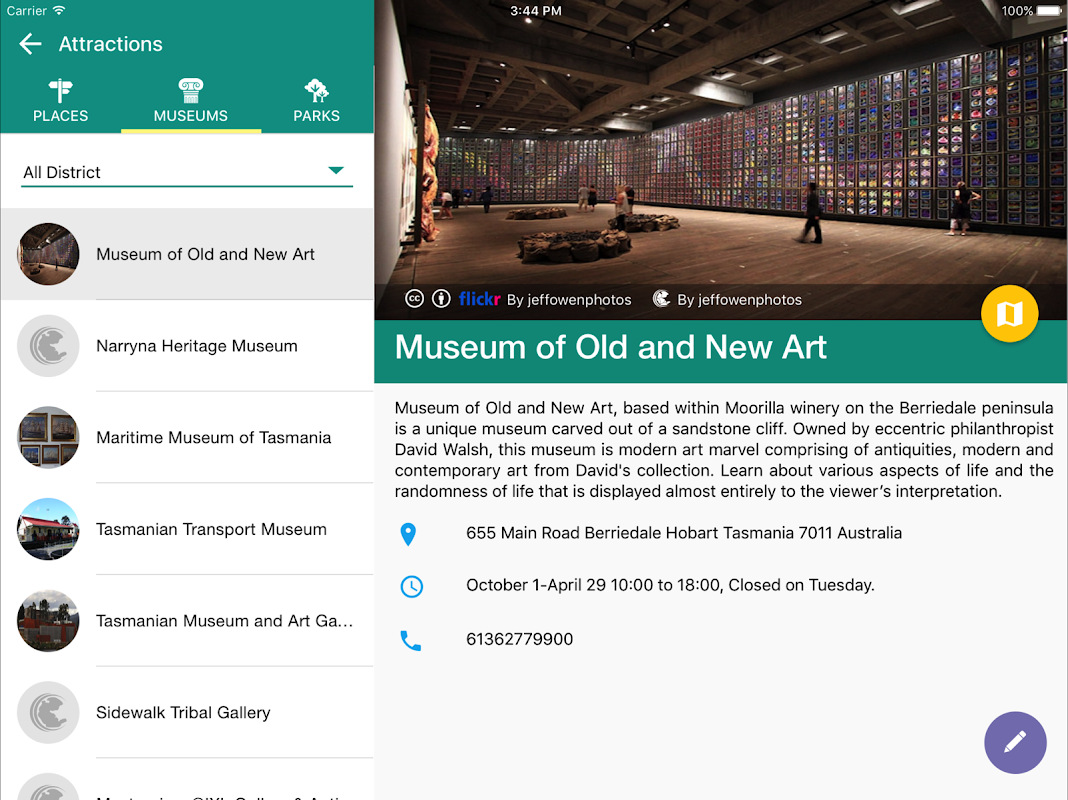Open Tasmanian Transport Museum entry

click(x=187, y=529)
